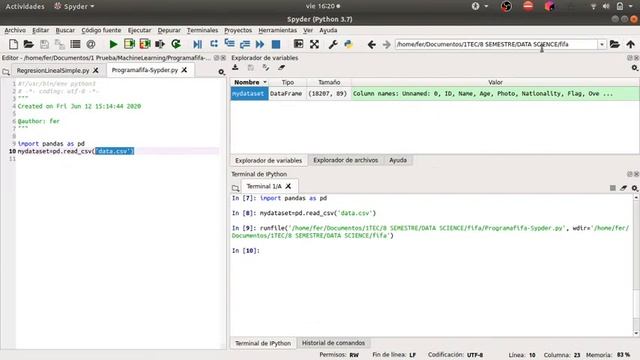Screen dimensions: 640x360
Task: Open the PYTHONPATH manager Python icon
Action: [348, 44]
